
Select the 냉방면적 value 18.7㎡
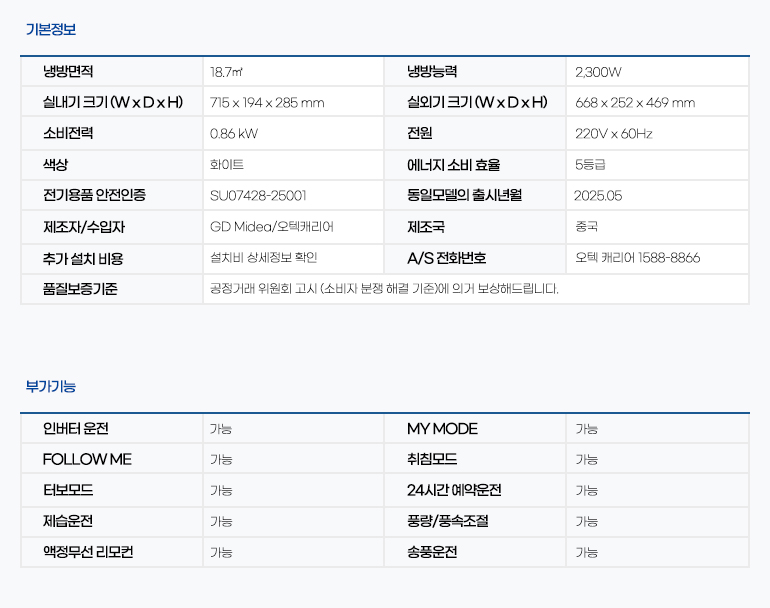(x=227, y=72)
